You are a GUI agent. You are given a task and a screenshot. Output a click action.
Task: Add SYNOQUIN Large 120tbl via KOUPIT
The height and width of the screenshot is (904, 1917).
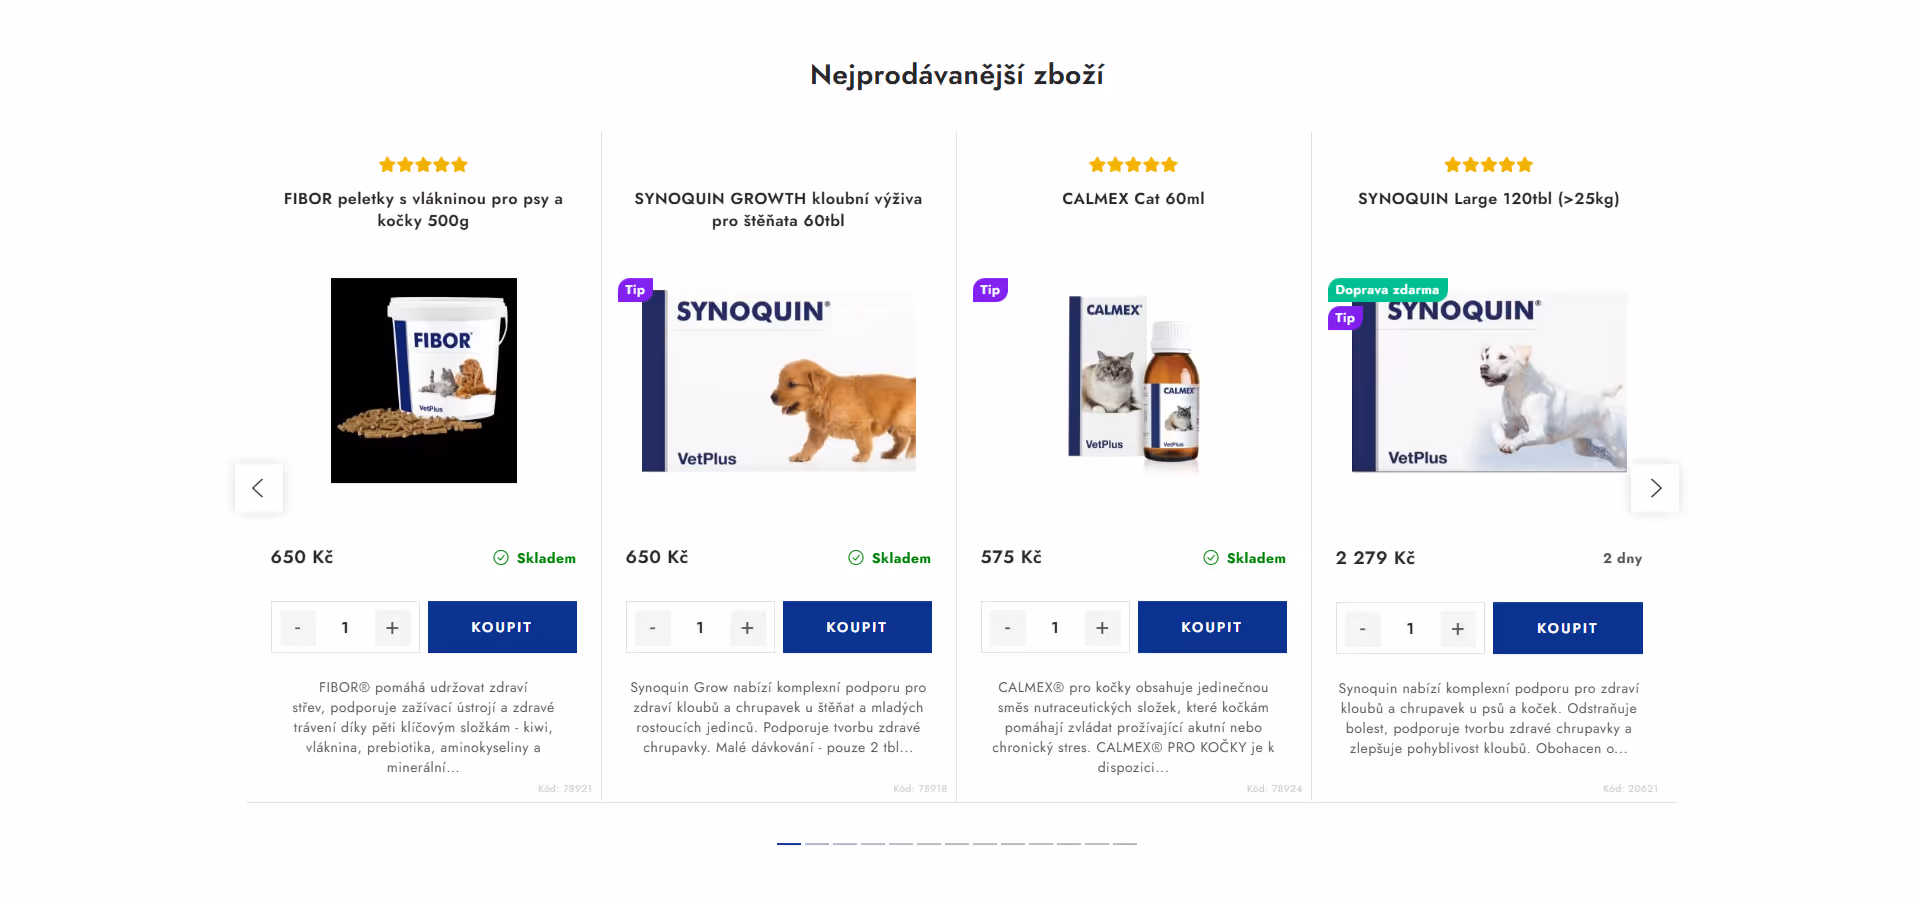point(1567,628)
